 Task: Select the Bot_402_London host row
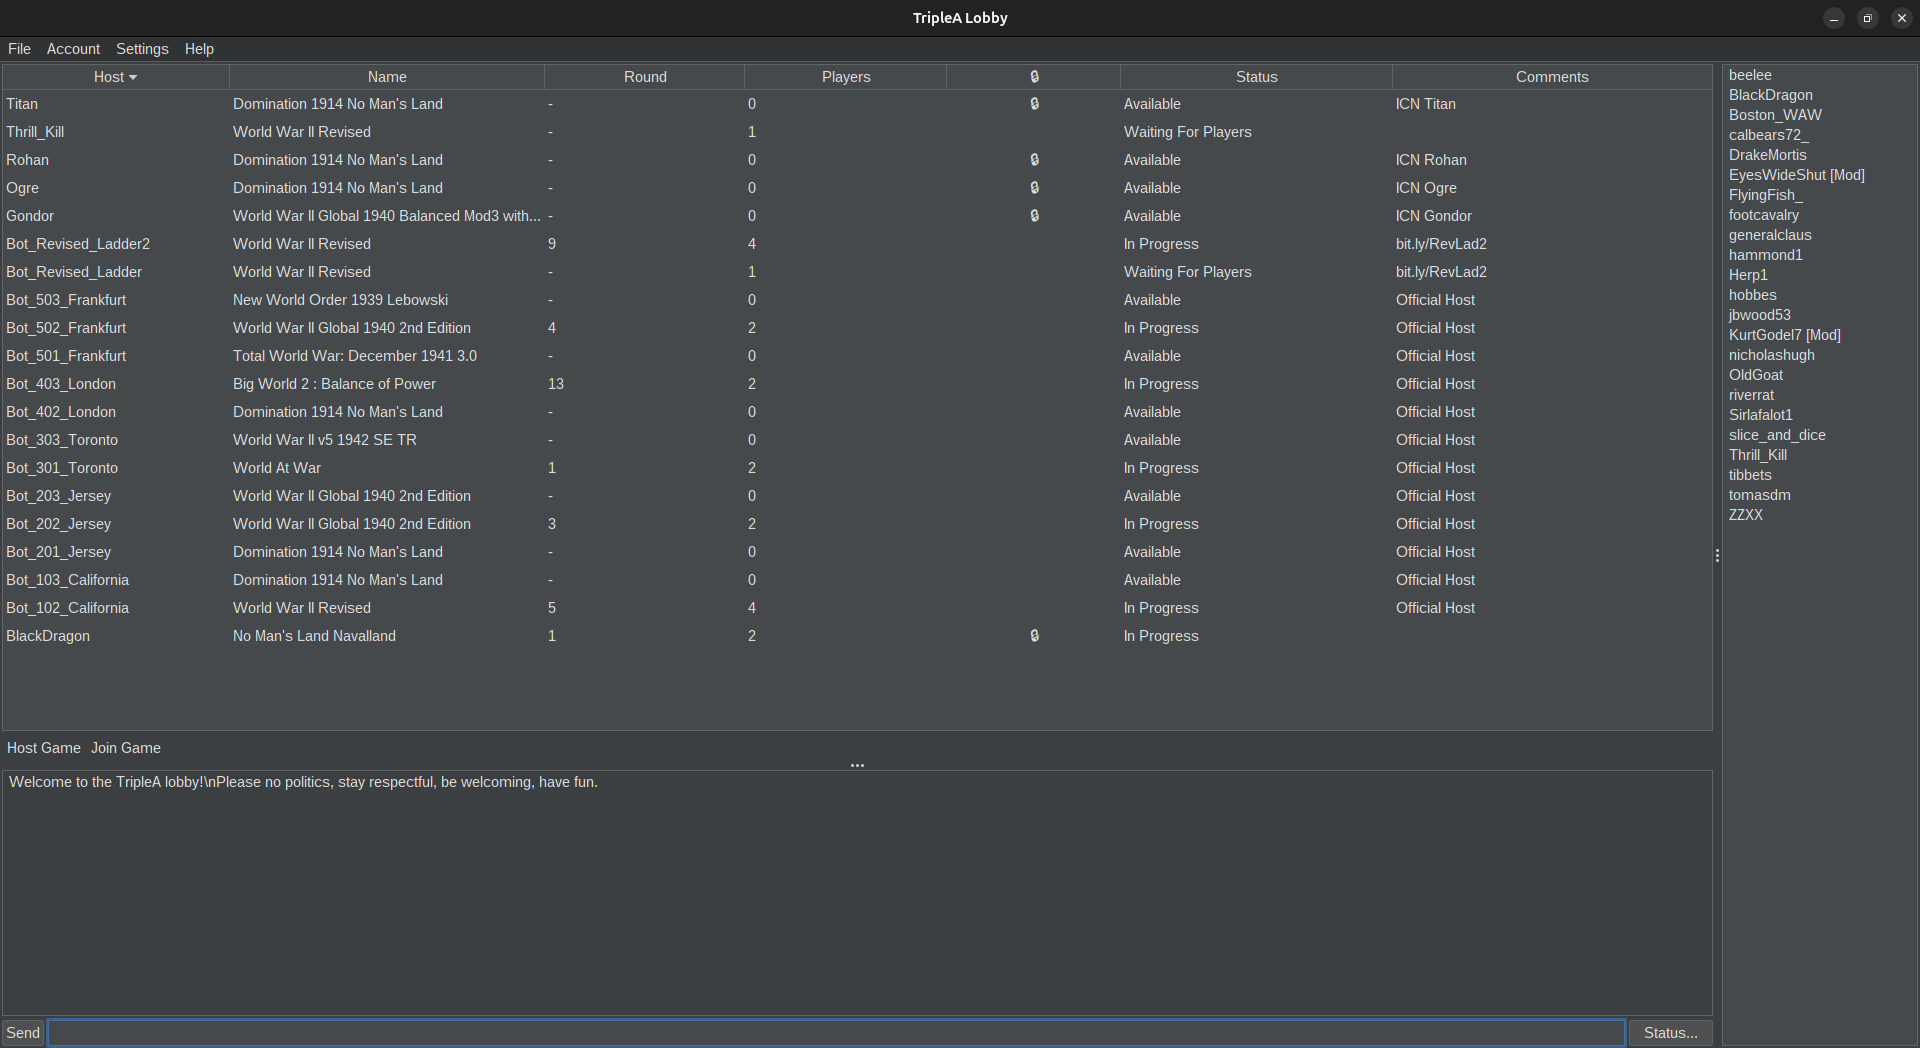[x=857, y=412]
